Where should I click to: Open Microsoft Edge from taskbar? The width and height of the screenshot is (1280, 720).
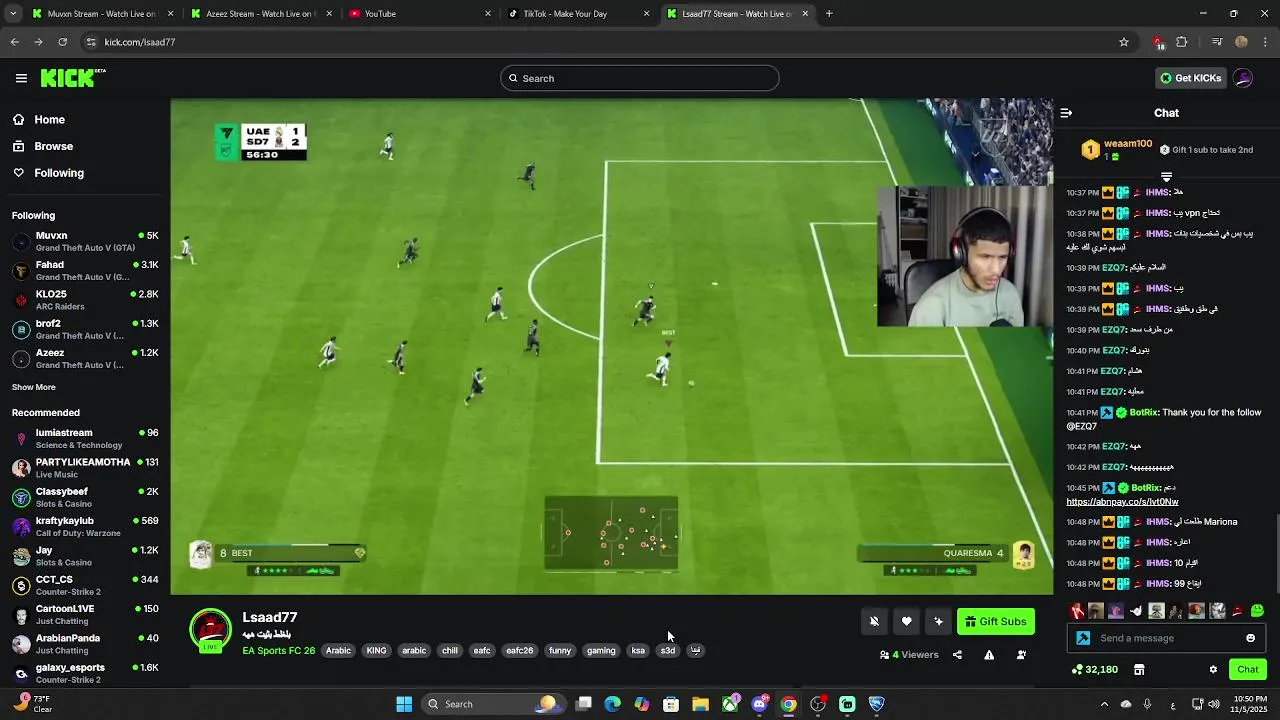[613, 704]
